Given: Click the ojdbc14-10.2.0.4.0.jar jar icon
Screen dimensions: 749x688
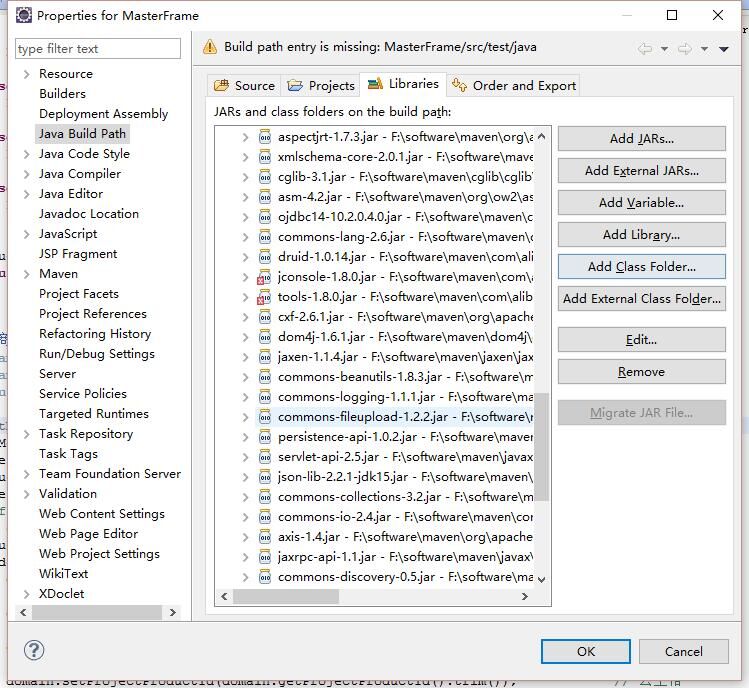Looking at the screenshot, I should coord(265,217).
